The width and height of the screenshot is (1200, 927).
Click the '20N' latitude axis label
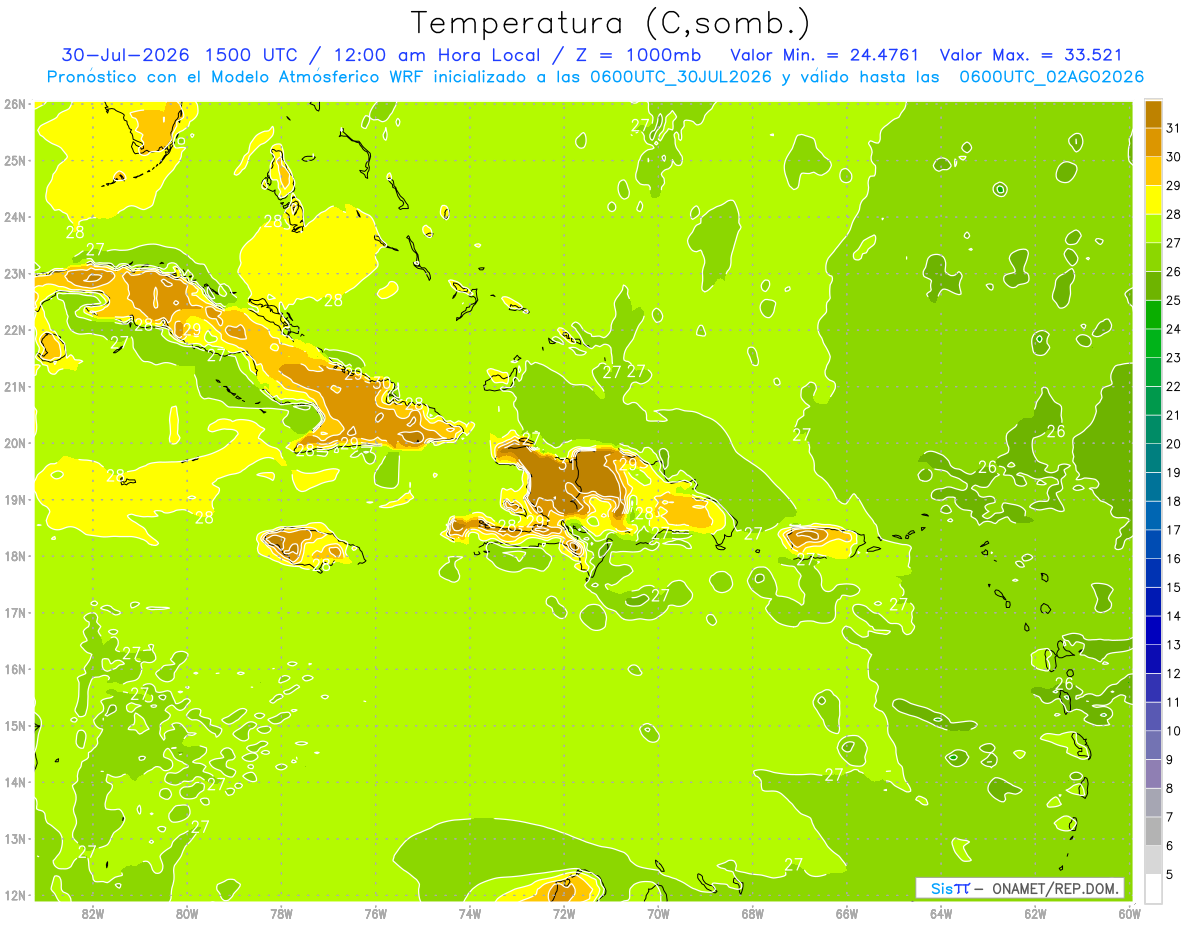coord(15,442)
